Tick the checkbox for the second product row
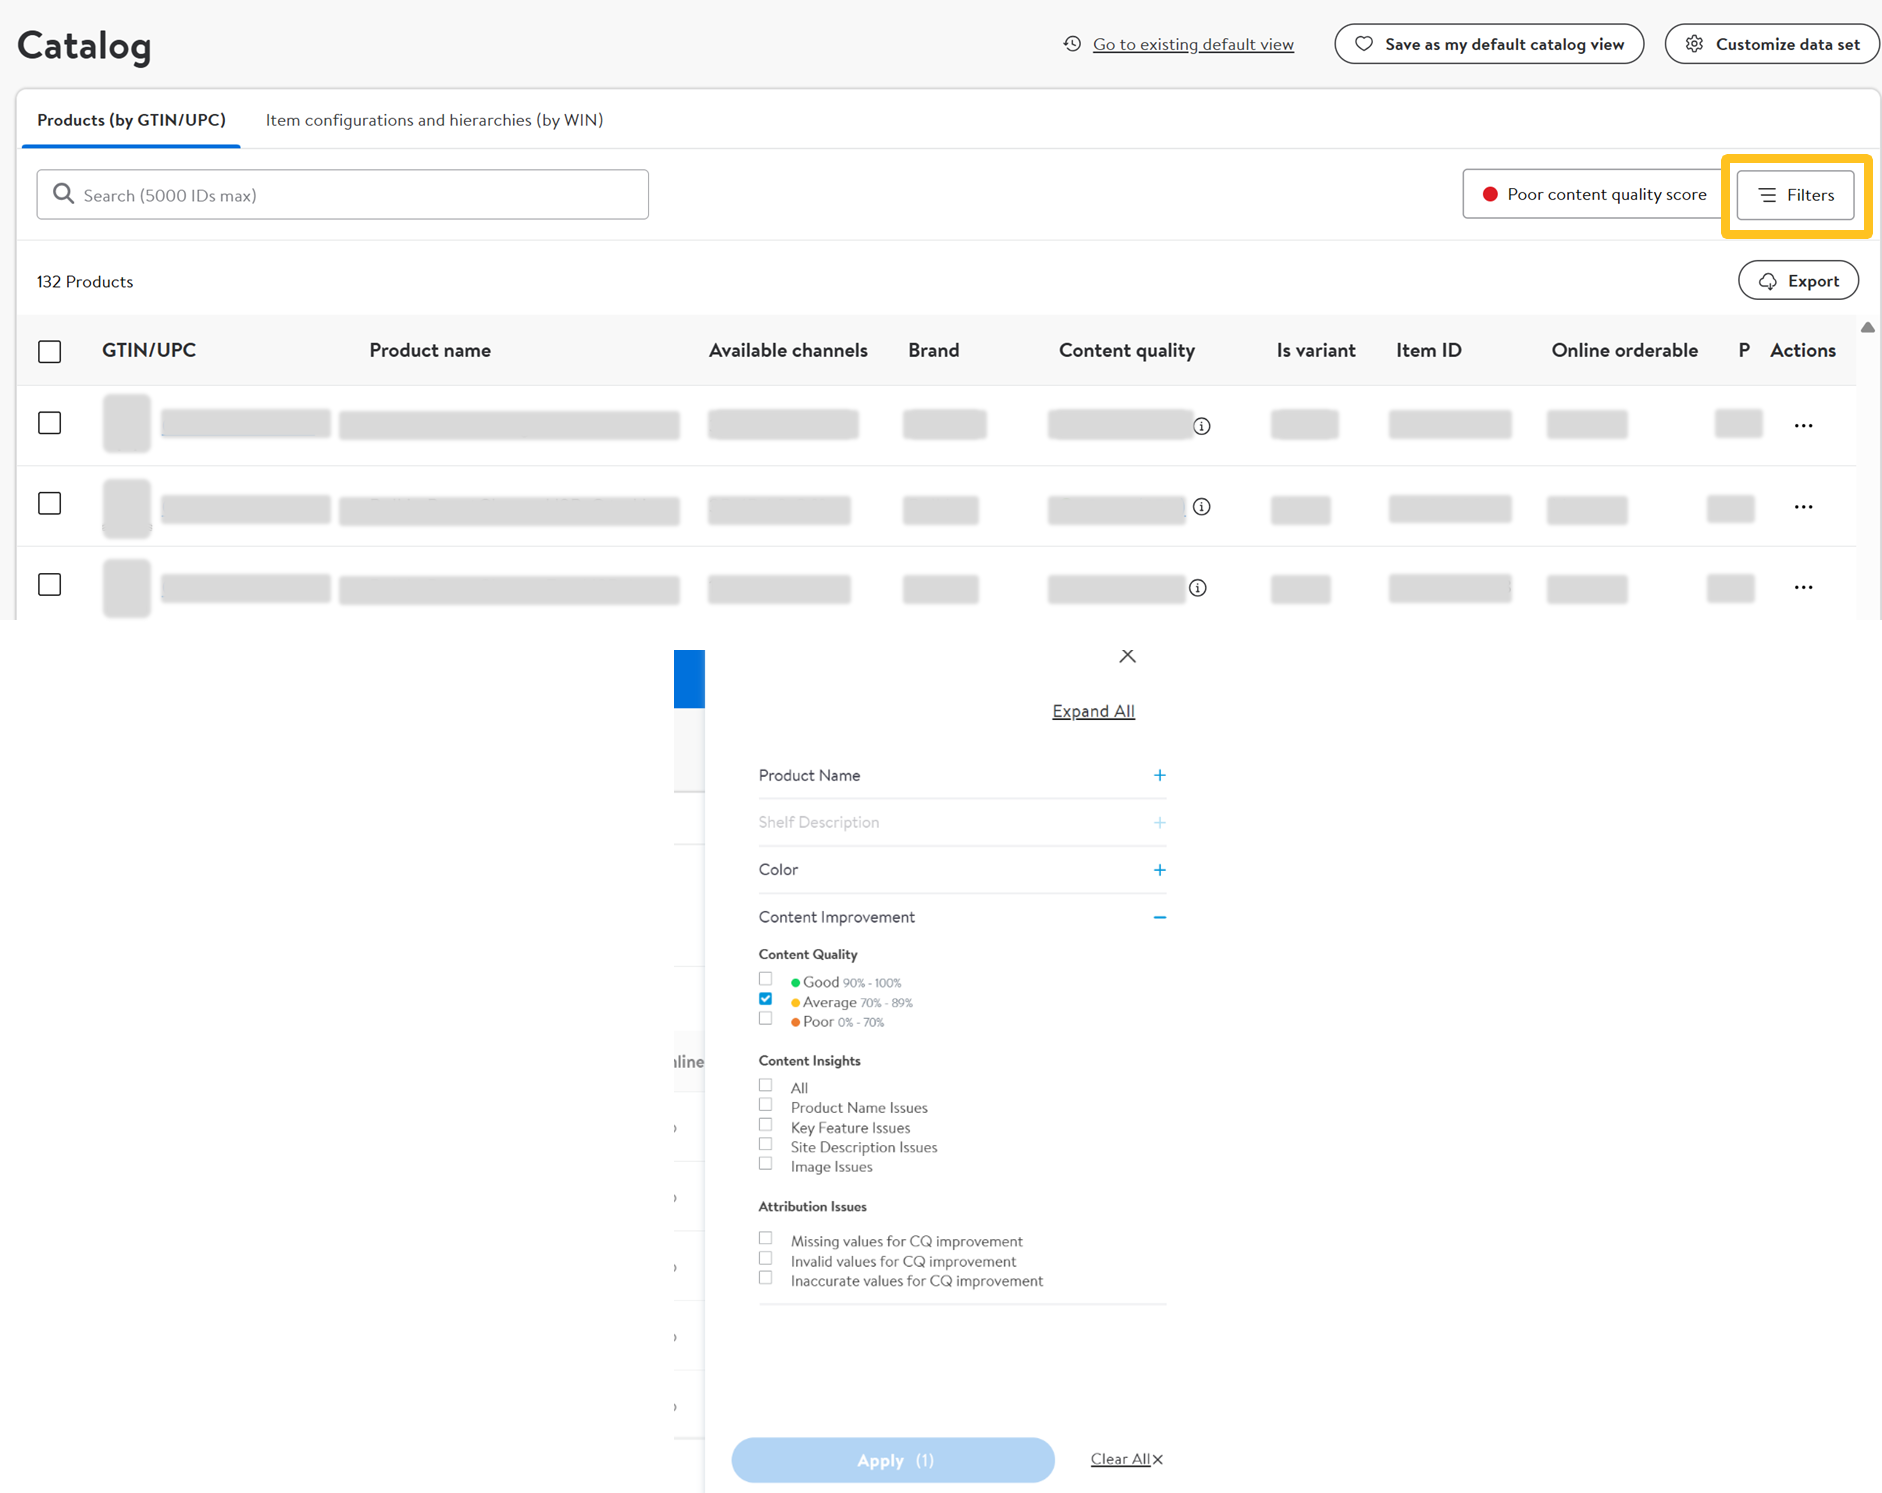 [50, 503]
